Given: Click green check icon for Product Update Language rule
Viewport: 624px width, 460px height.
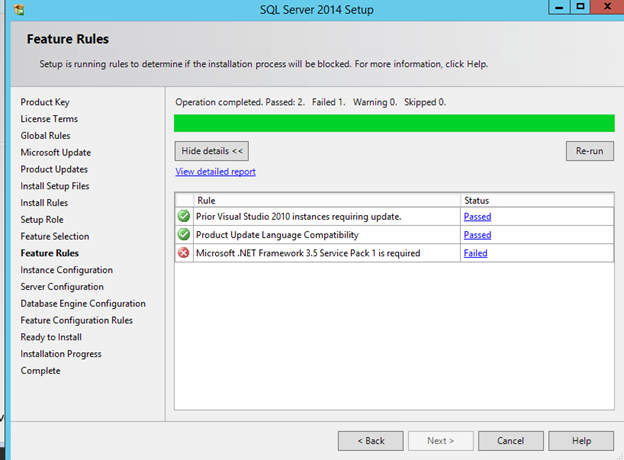Looking at the screenshot, I should tap(183, 234).
